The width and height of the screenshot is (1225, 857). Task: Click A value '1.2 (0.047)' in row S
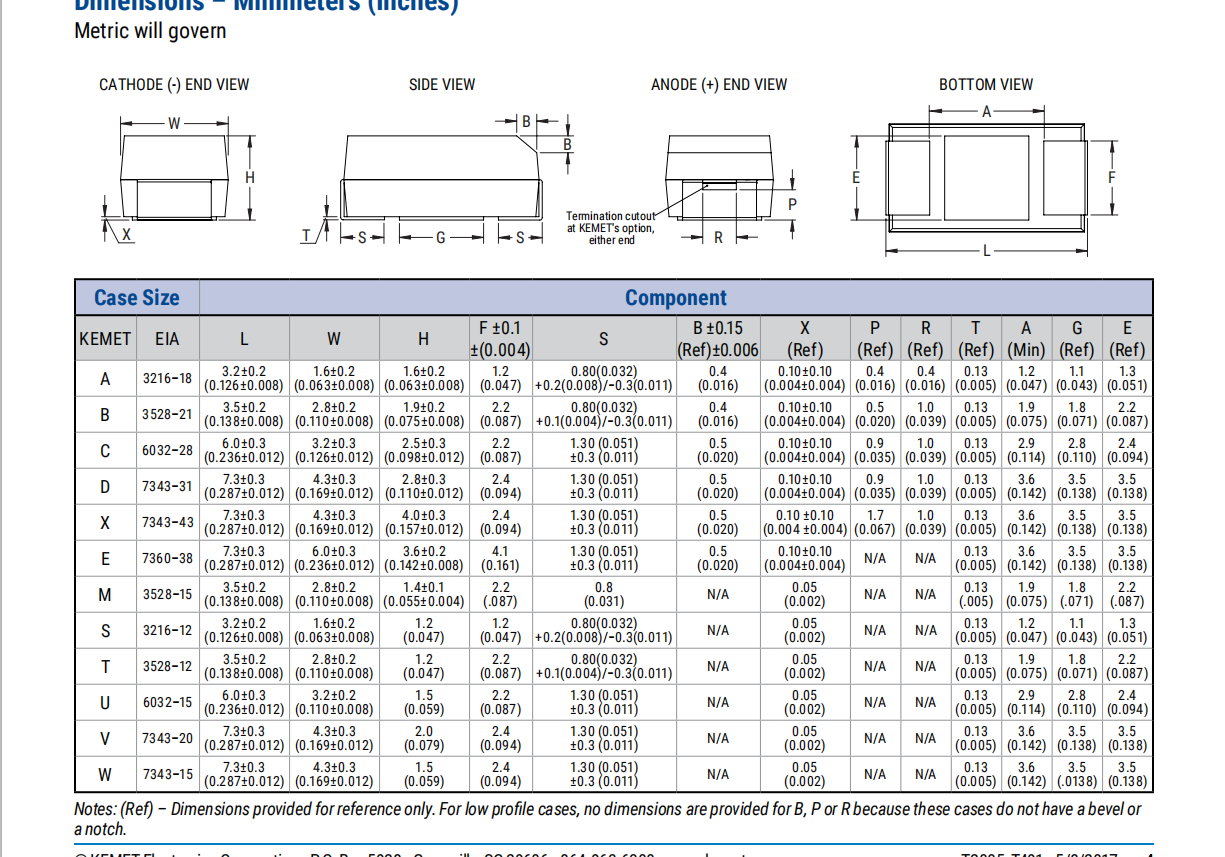[1026, 631]
